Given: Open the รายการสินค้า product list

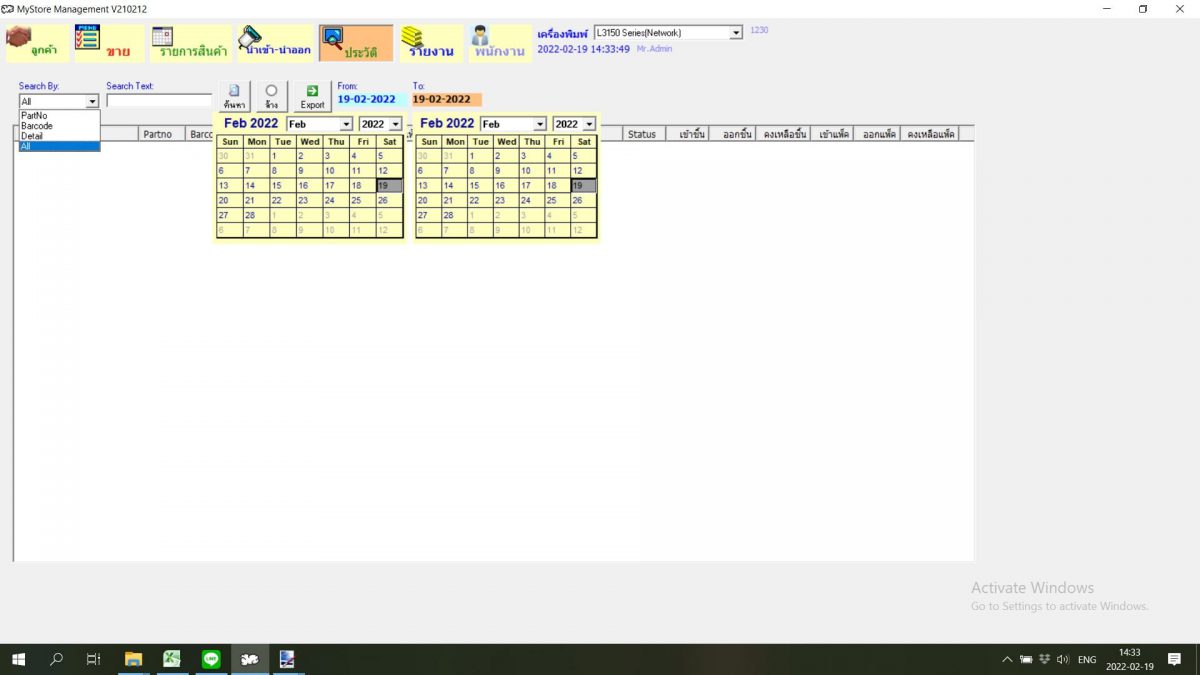Looking at the screenshot, I should coord(190,44).
